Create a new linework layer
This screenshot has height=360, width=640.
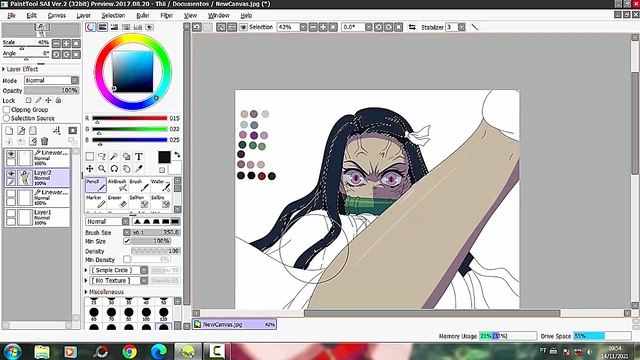click(21, 131)
